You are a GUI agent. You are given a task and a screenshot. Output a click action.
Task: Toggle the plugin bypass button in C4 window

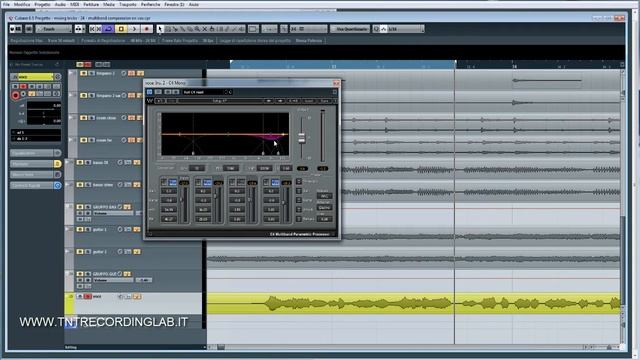pos(149,92)
